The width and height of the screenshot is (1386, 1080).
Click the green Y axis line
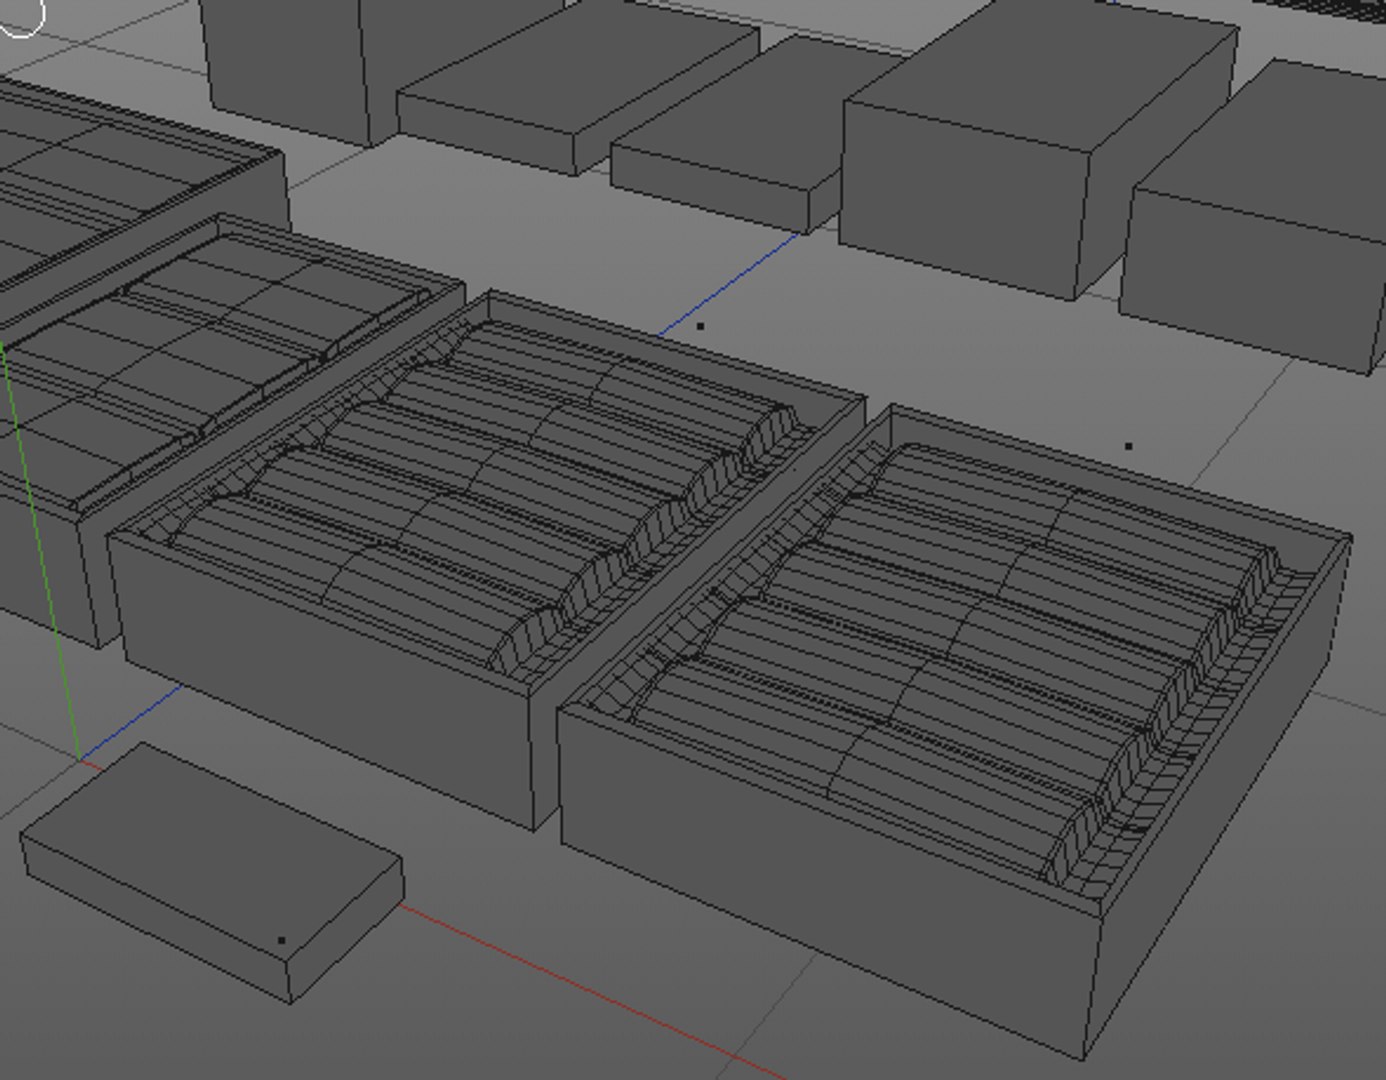[x=40, y=550]
